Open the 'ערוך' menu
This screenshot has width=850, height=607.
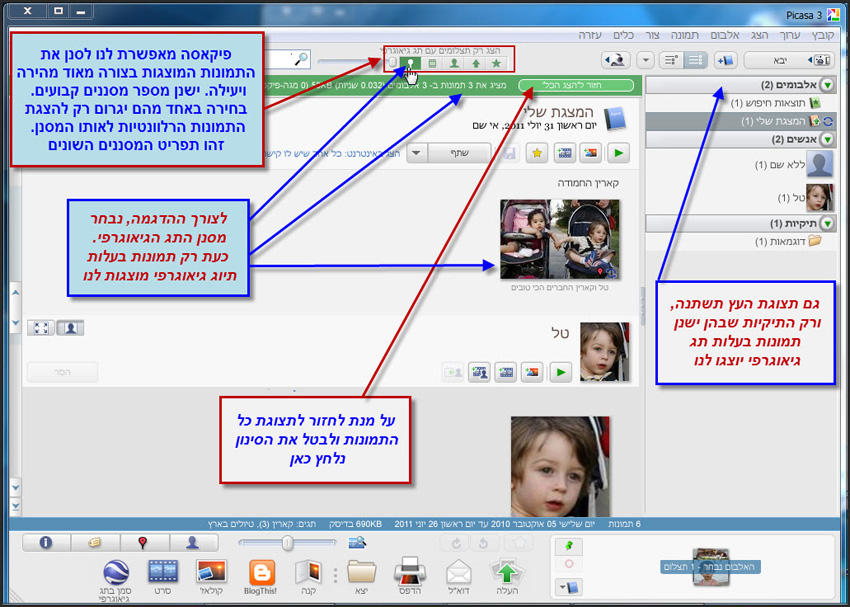(x=789, y=35)
